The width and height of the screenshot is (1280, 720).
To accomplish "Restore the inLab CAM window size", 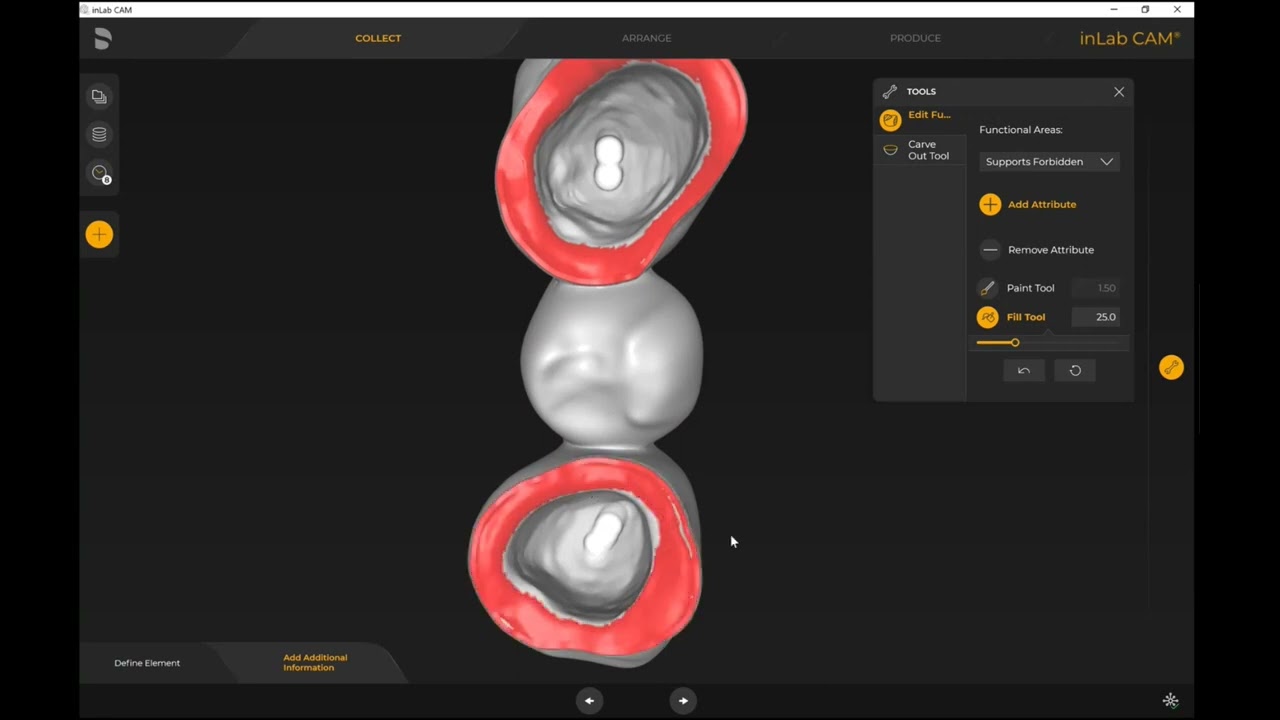I will point(1145,9).
